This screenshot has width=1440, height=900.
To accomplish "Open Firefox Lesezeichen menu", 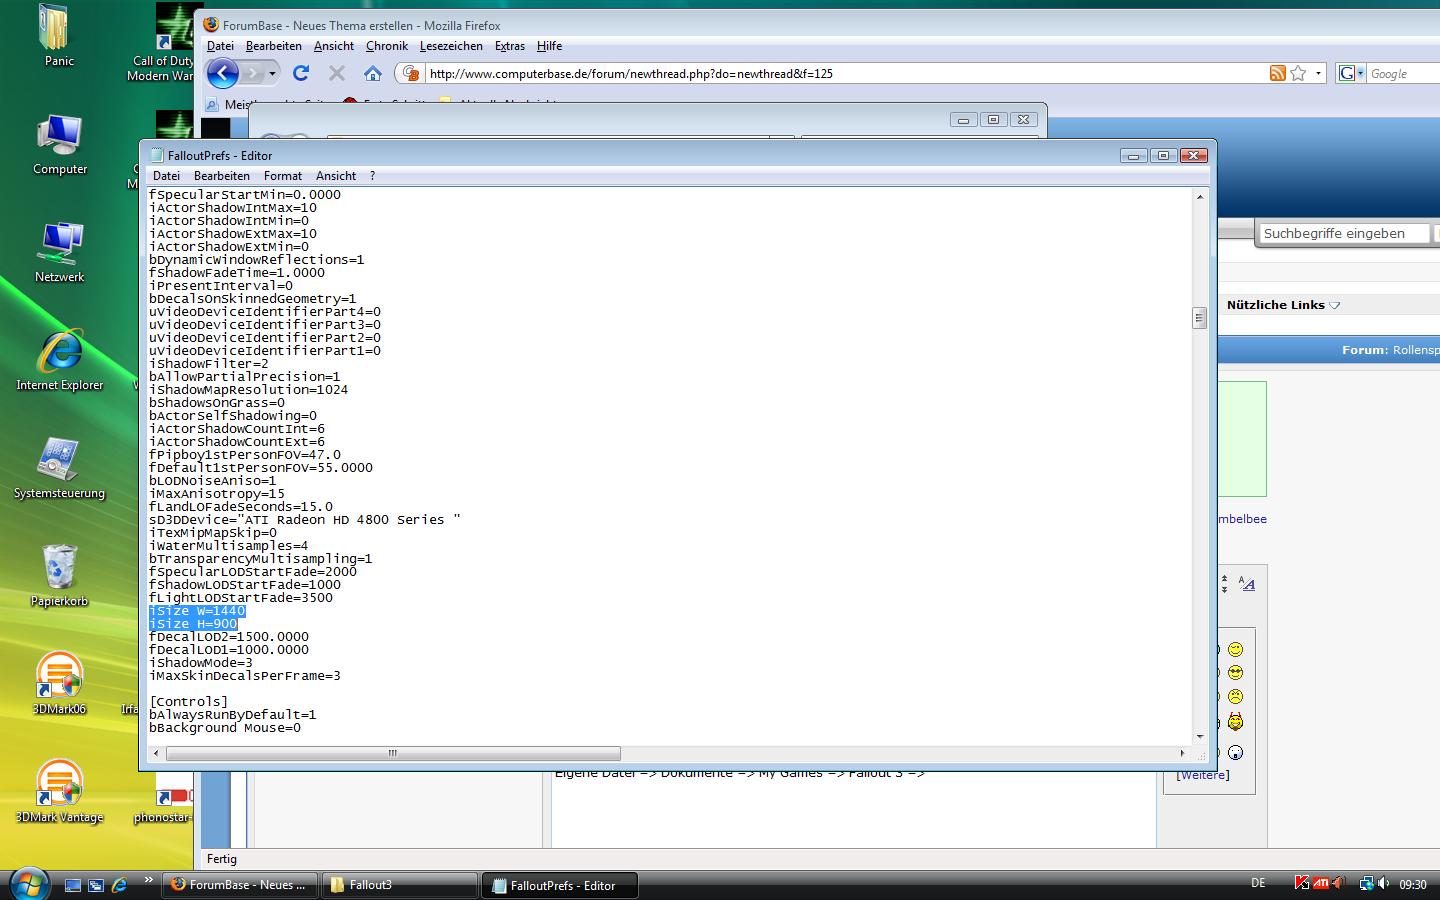I will click(451, 46).
